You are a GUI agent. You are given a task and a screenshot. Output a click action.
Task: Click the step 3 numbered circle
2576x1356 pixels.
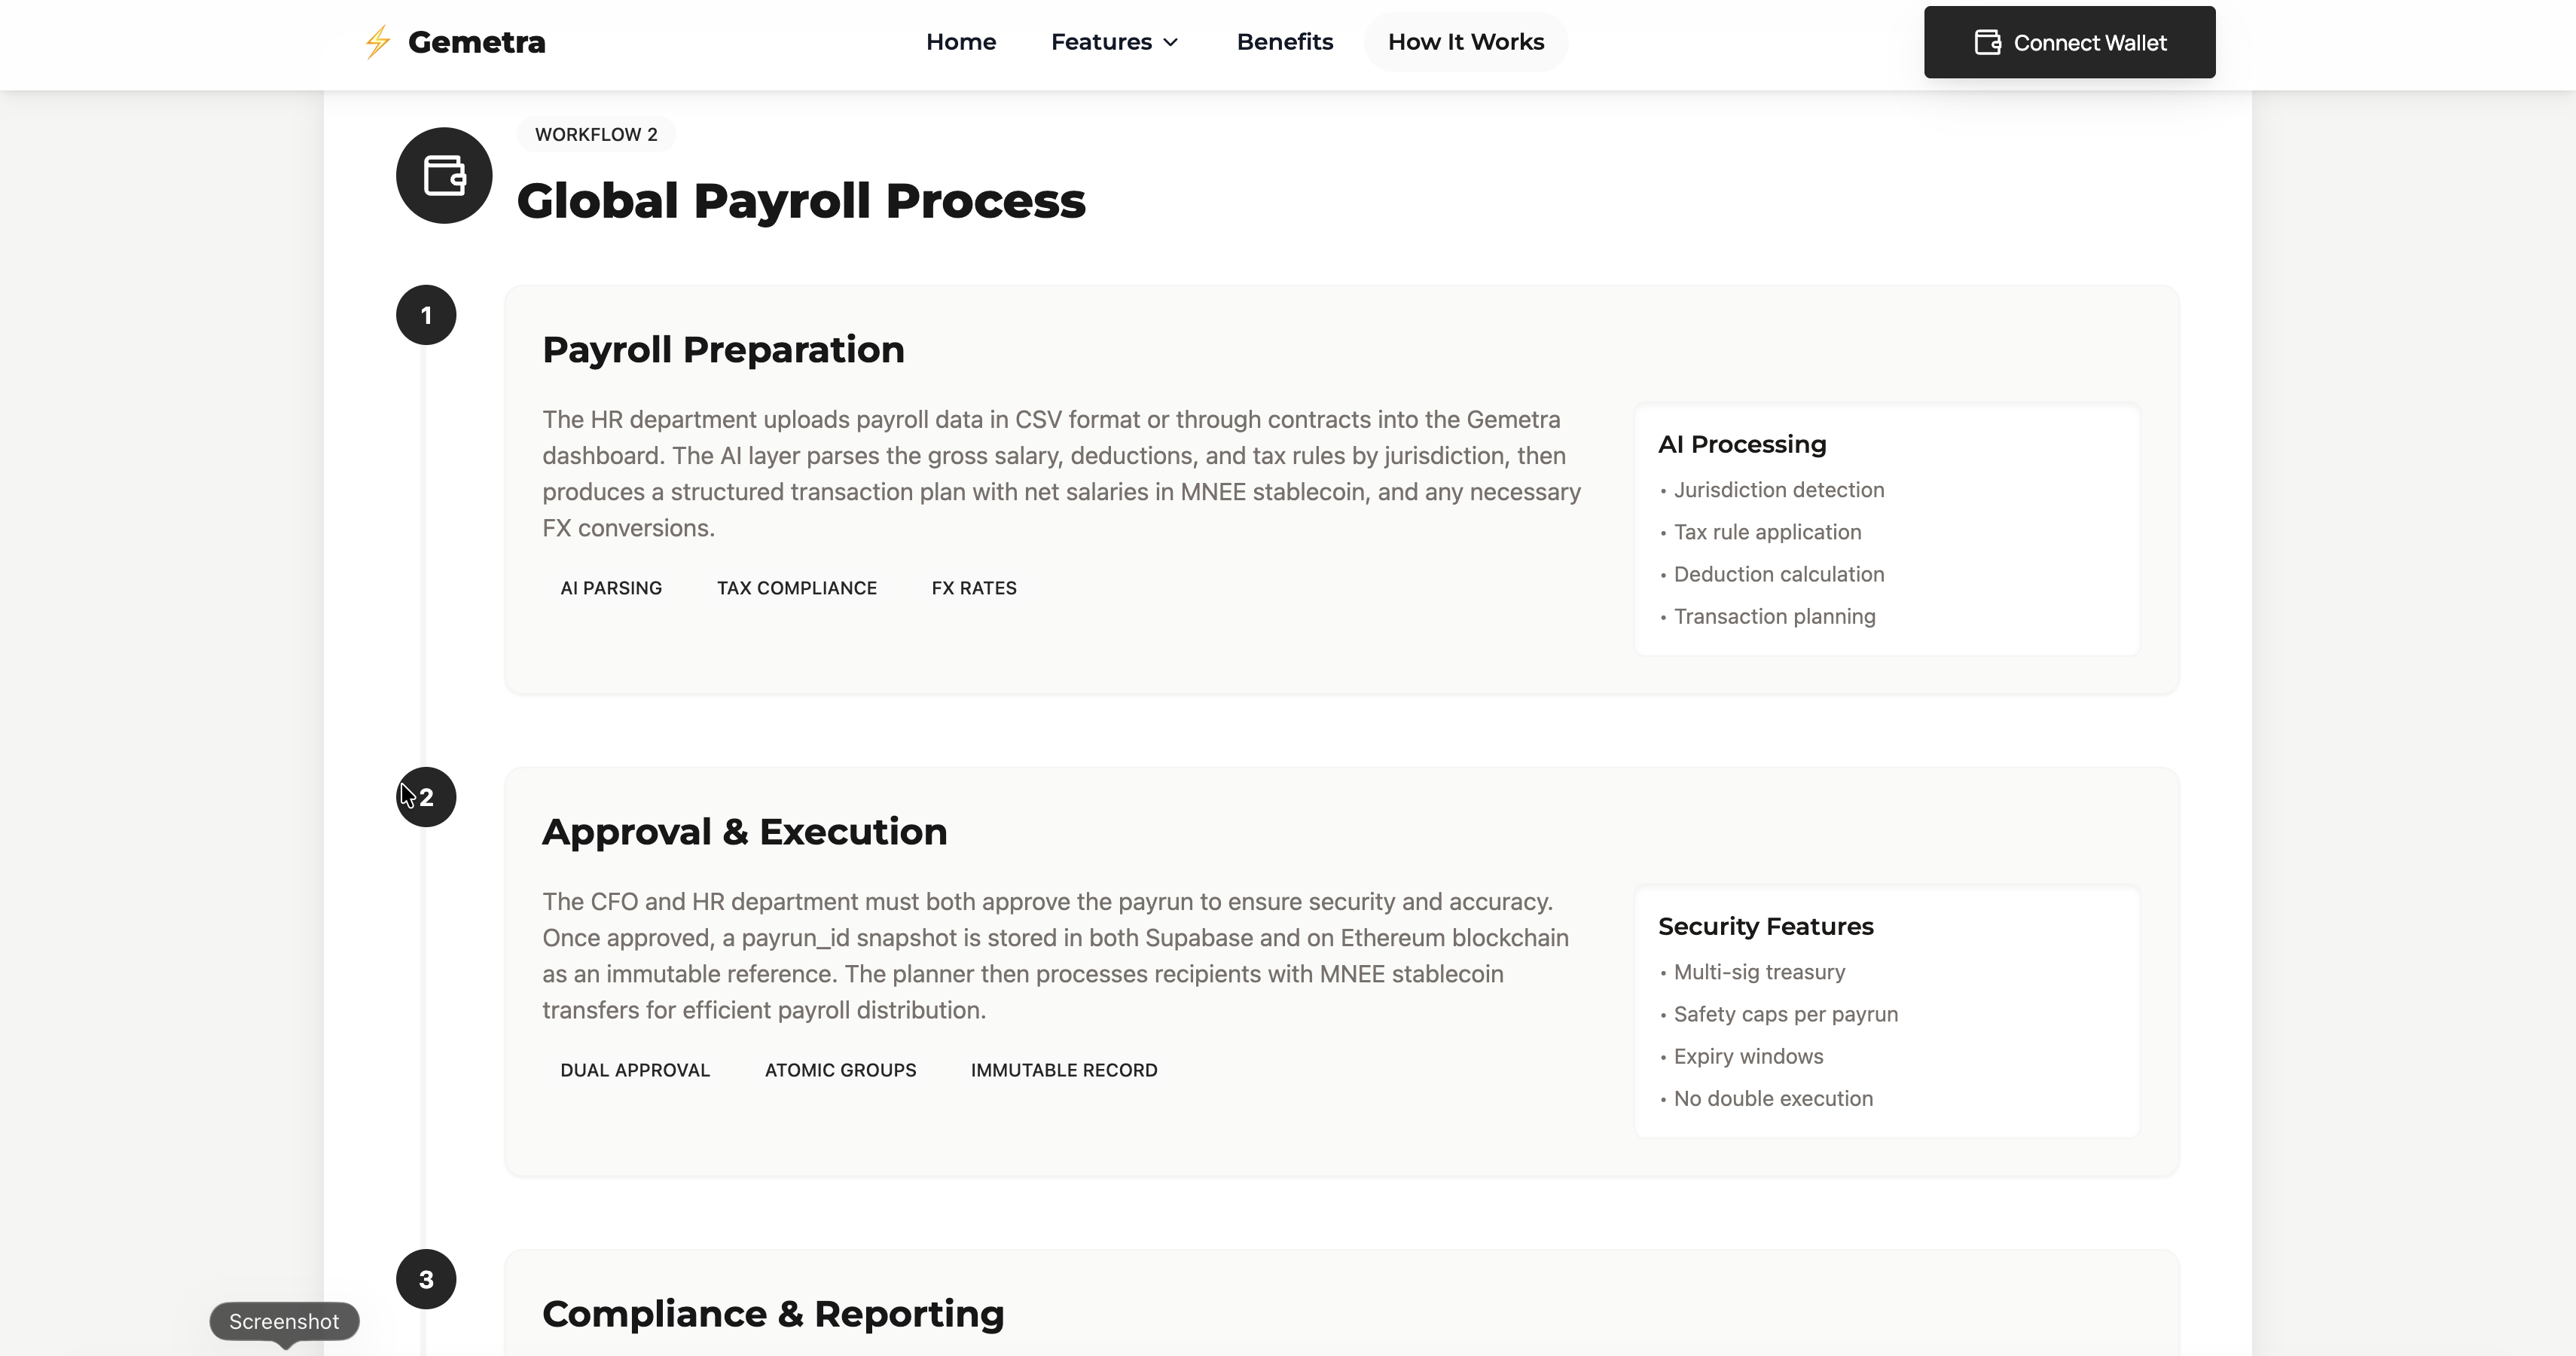click(x=426, y=1279)
